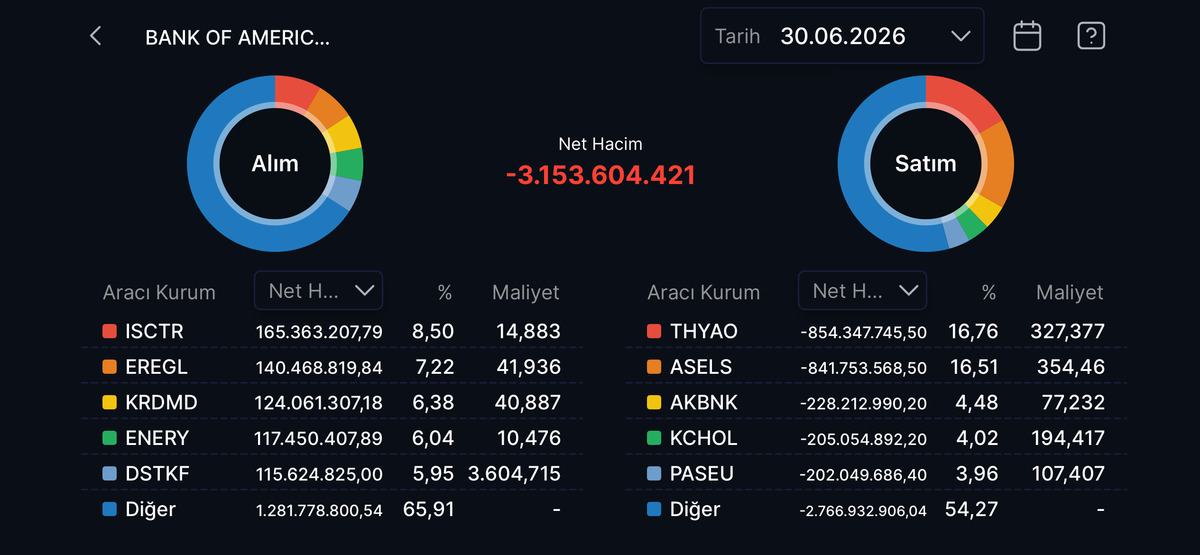Select the PASEU stock entry

701,473
